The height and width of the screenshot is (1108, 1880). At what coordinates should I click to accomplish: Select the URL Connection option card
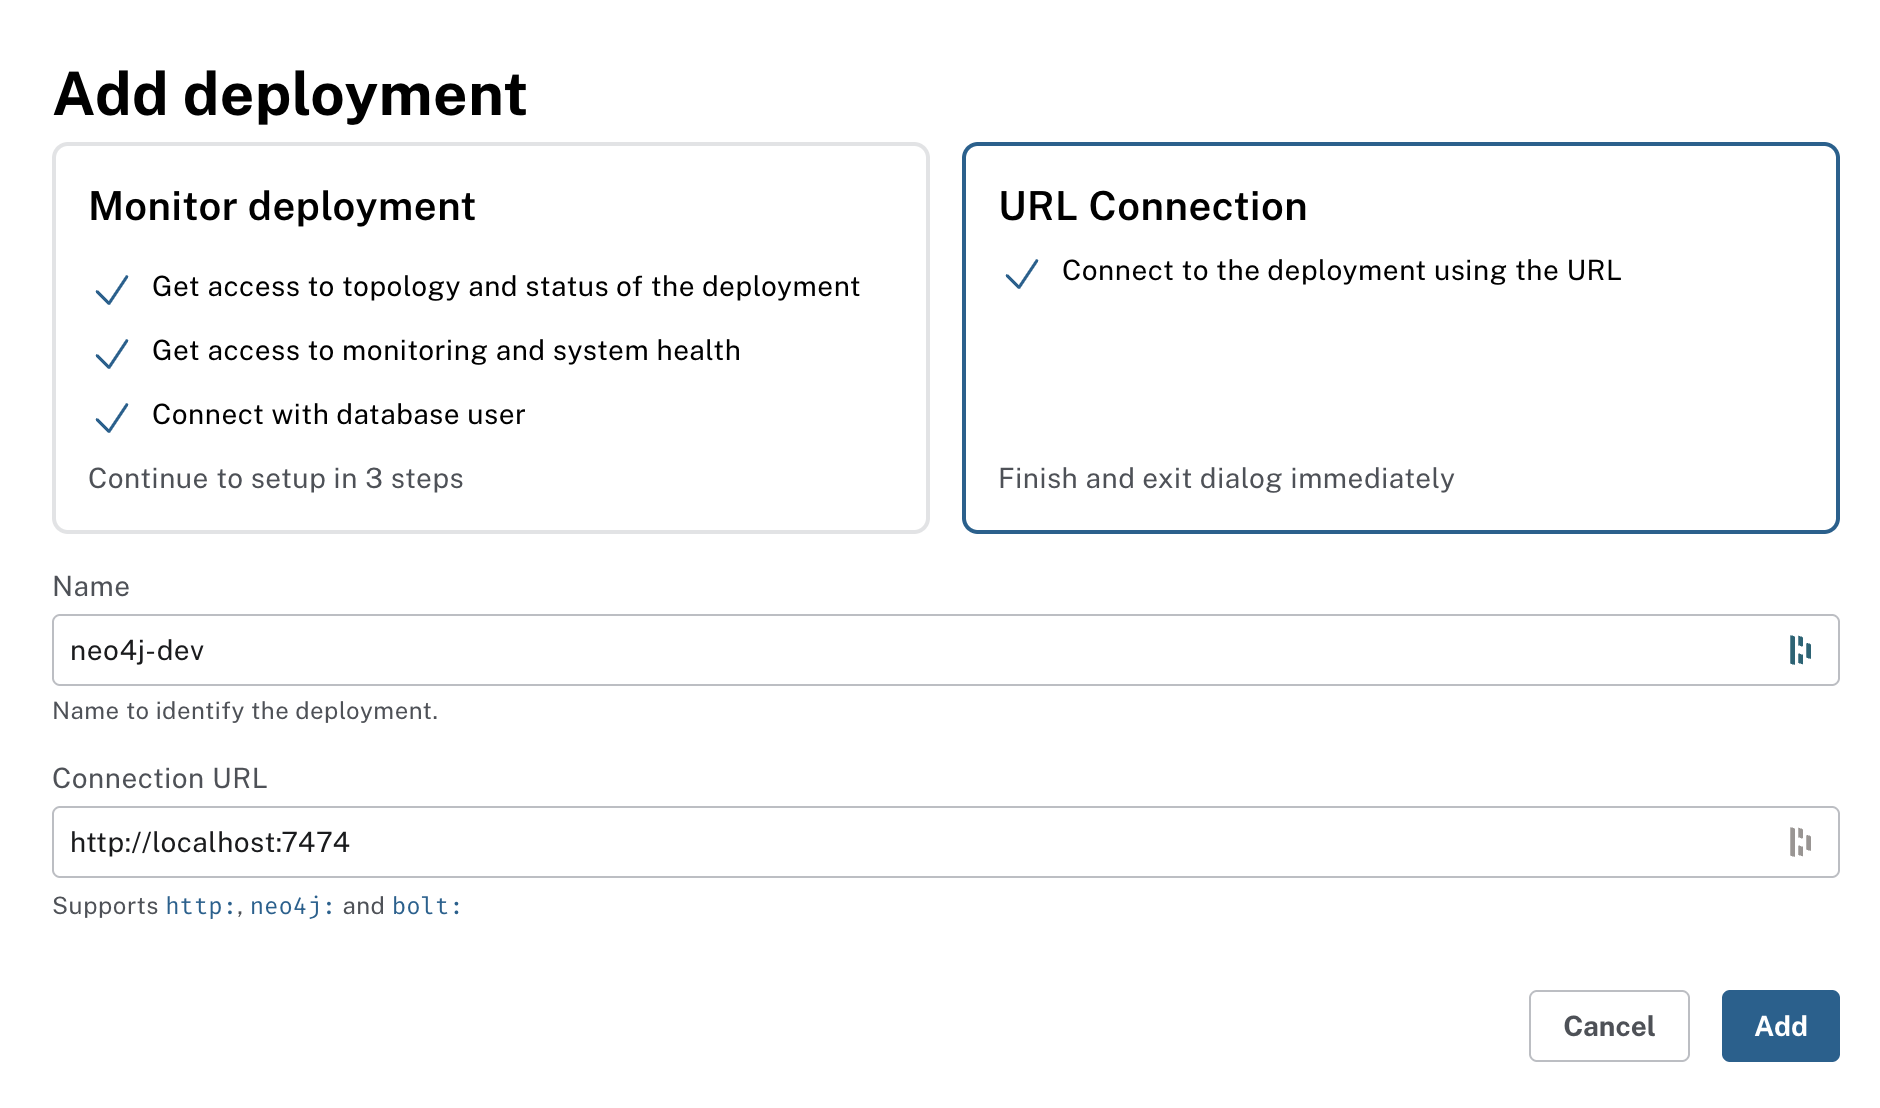[x=1400, y=337]
